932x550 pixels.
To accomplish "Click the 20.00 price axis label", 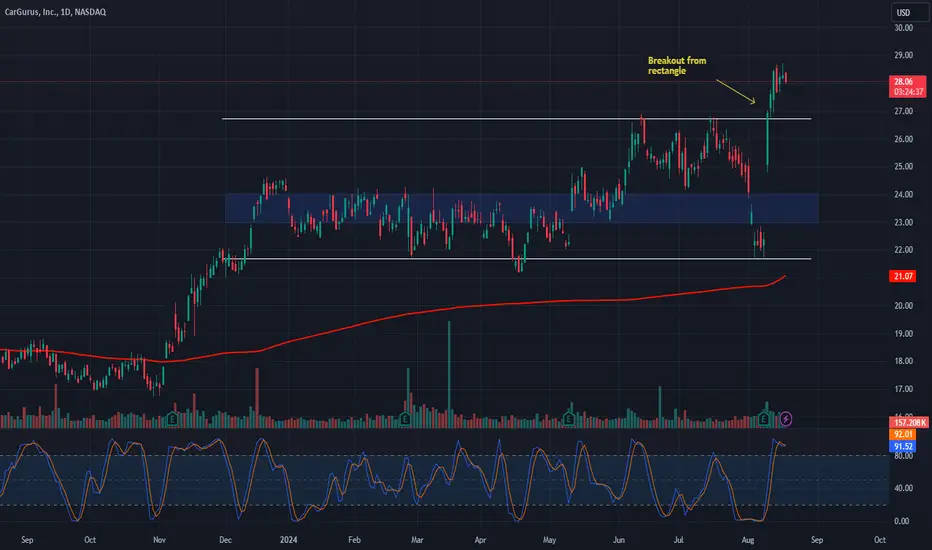I will 903,306.
